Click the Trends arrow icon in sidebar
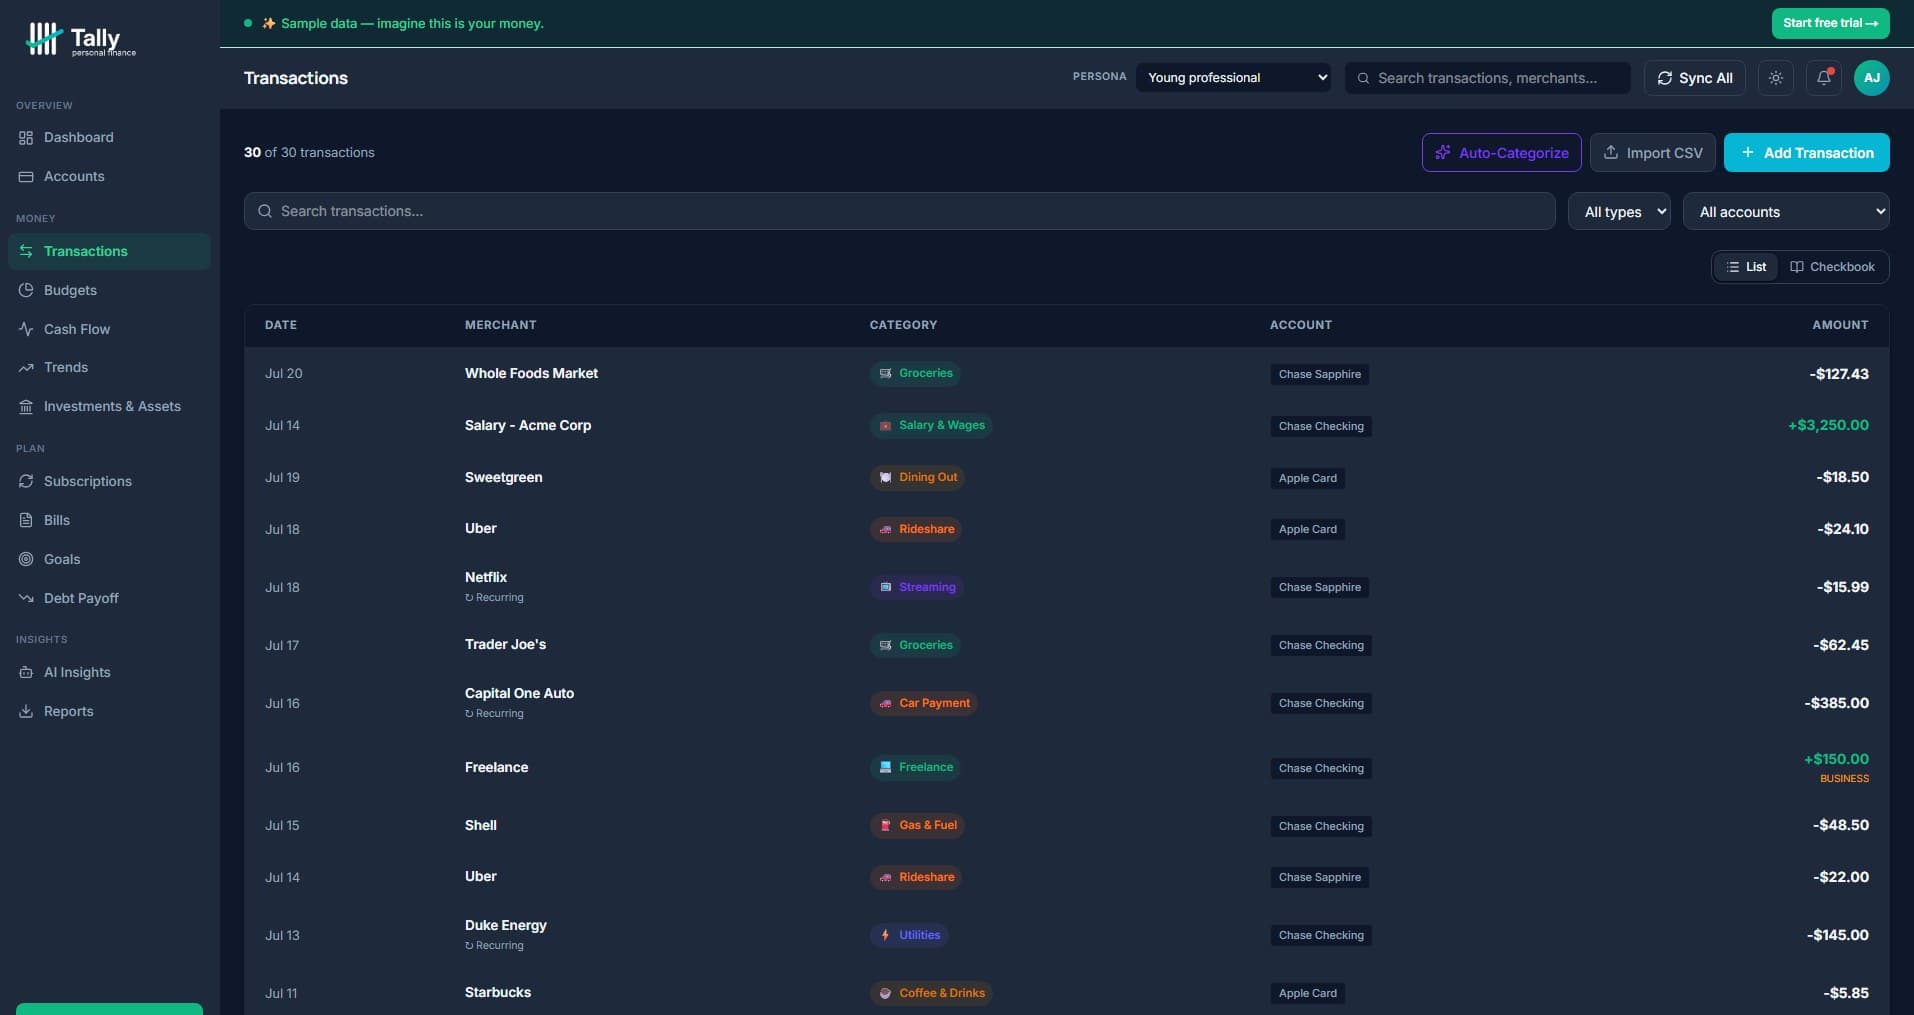This screenshot has height=1015, width=1914. coord(26,368)
